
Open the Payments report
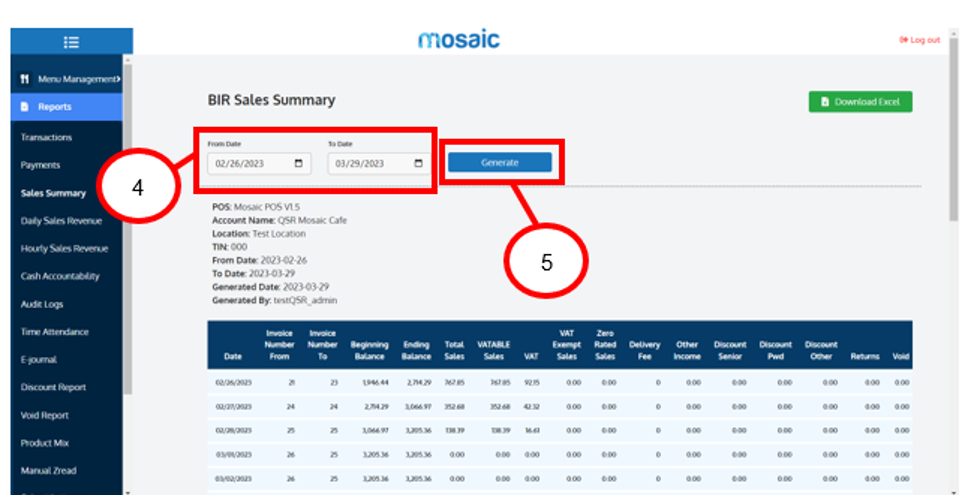pos(40,165)
